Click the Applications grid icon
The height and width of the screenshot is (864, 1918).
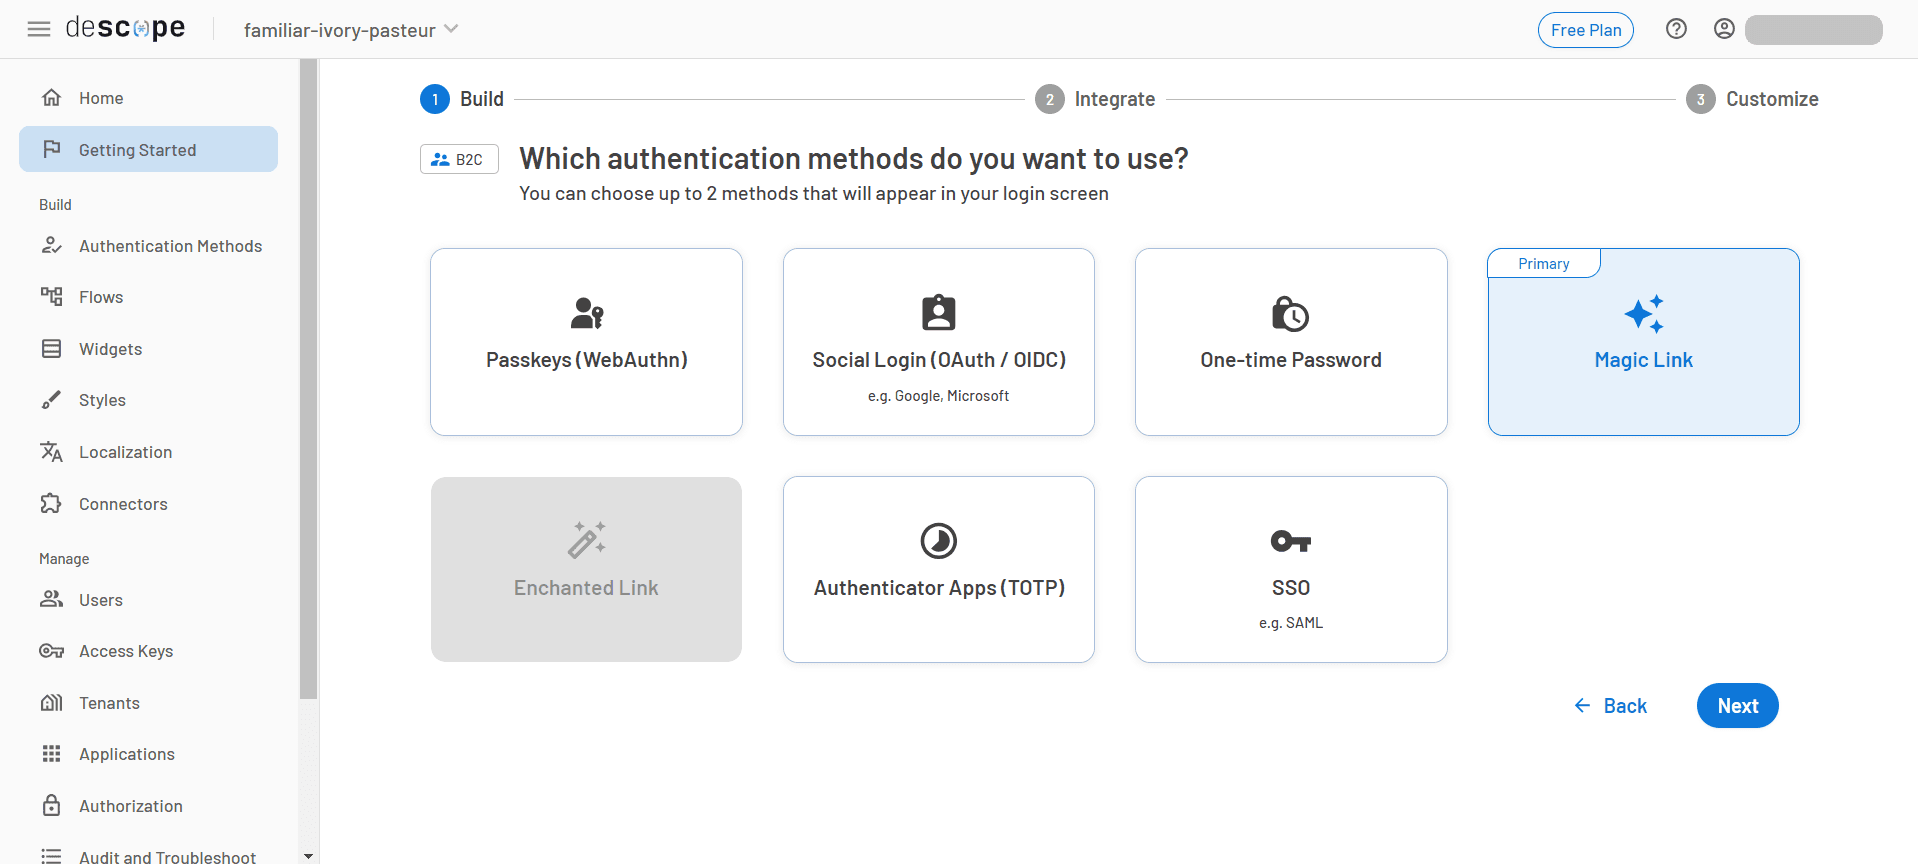pos(52,753)
